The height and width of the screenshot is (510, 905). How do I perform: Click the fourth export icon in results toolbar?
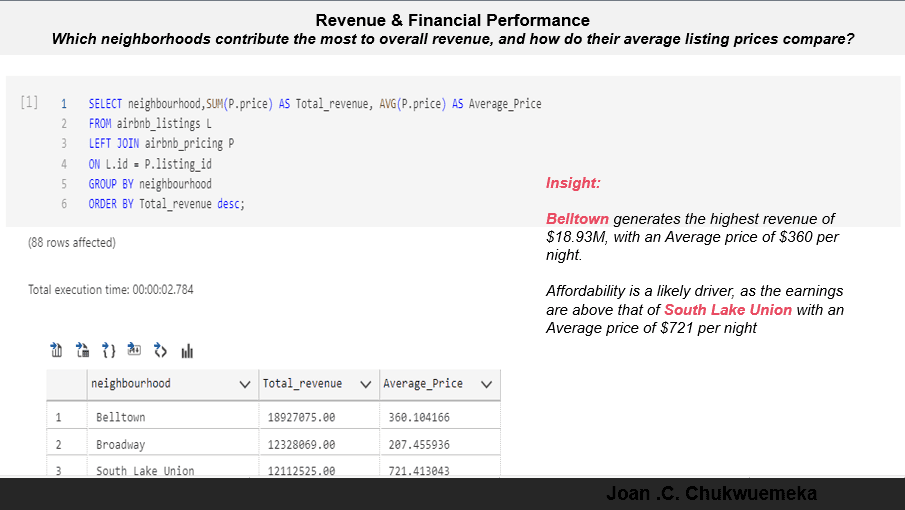pos(134,350)
